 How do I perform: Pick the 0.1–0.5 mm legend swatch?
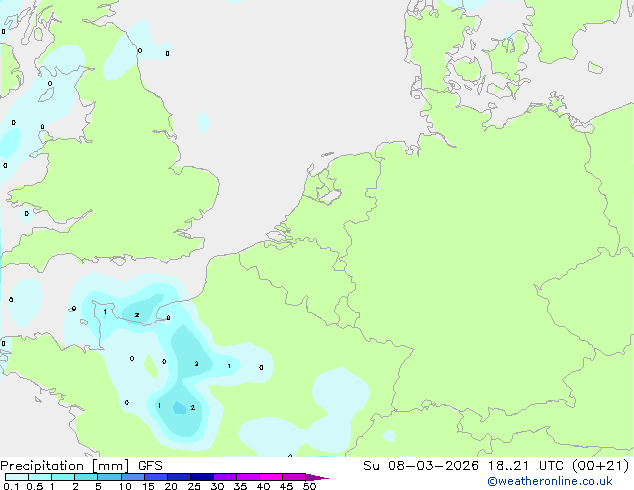click(x=17, y=477)
